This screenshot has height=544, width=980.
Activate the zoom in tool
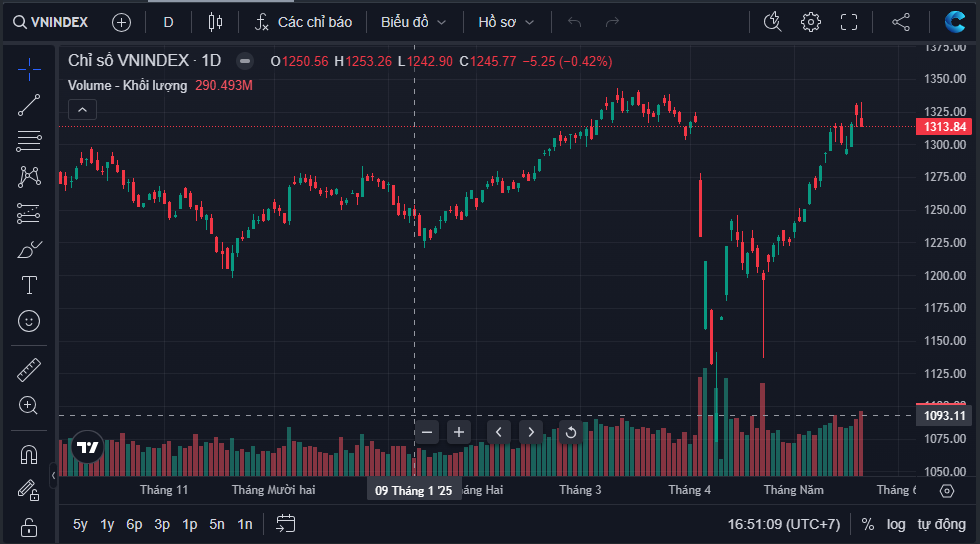coord(29,405)
